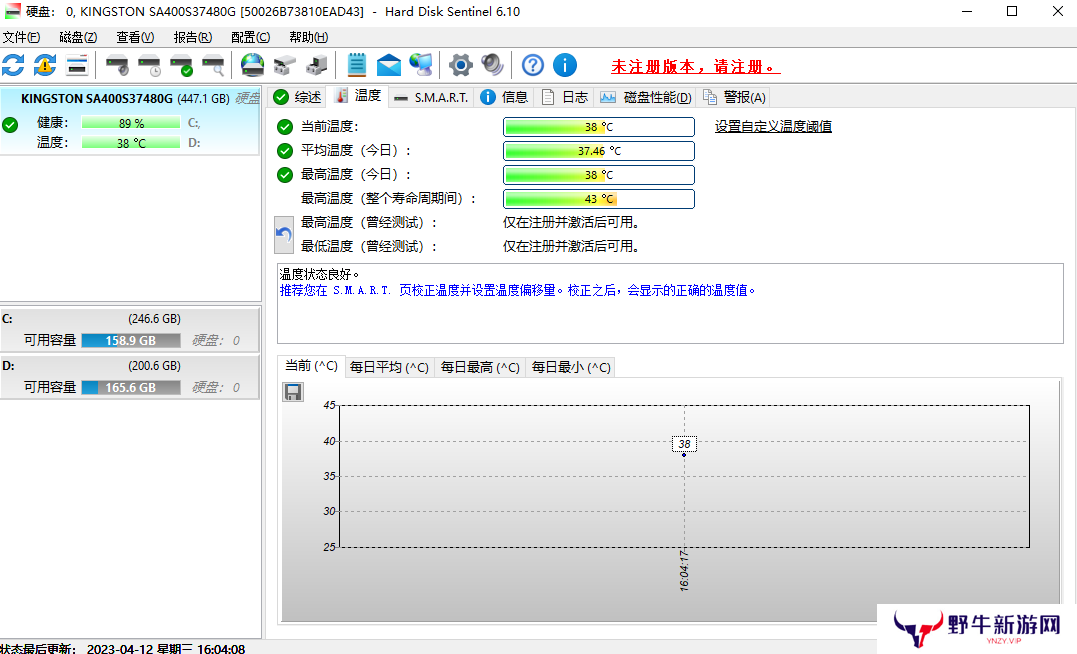Click the globe on disk toolbar icon
1077x654 pixels.
point(252,65)
